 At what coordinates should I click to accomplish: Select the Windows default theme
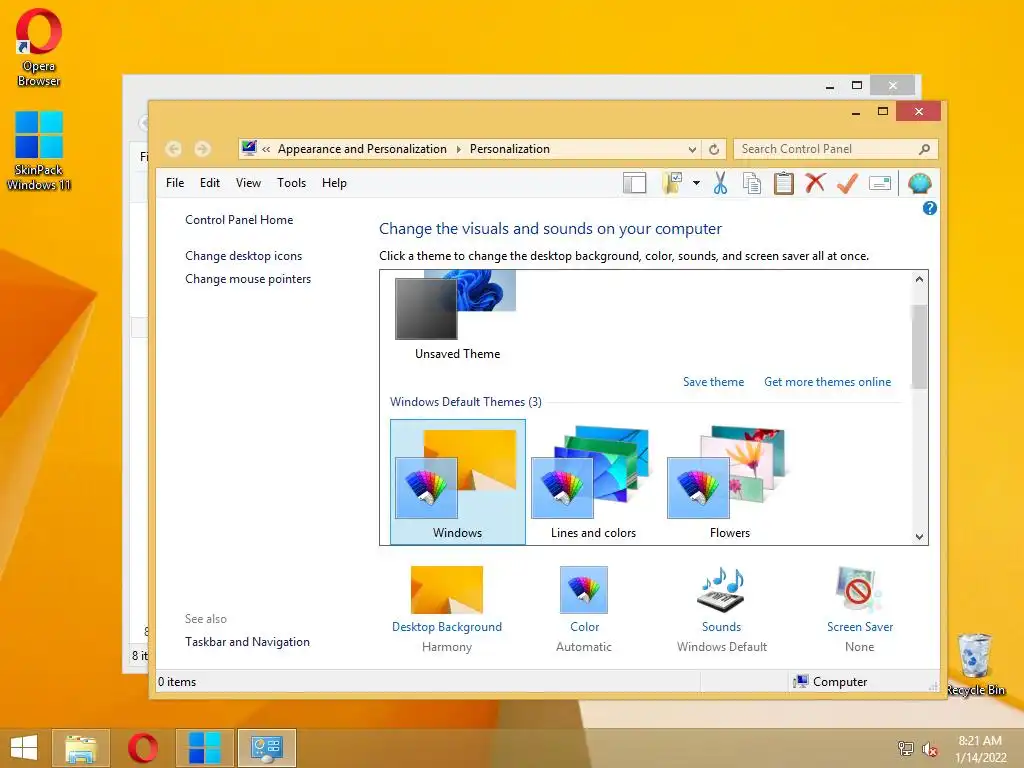(x=458, y=482)
